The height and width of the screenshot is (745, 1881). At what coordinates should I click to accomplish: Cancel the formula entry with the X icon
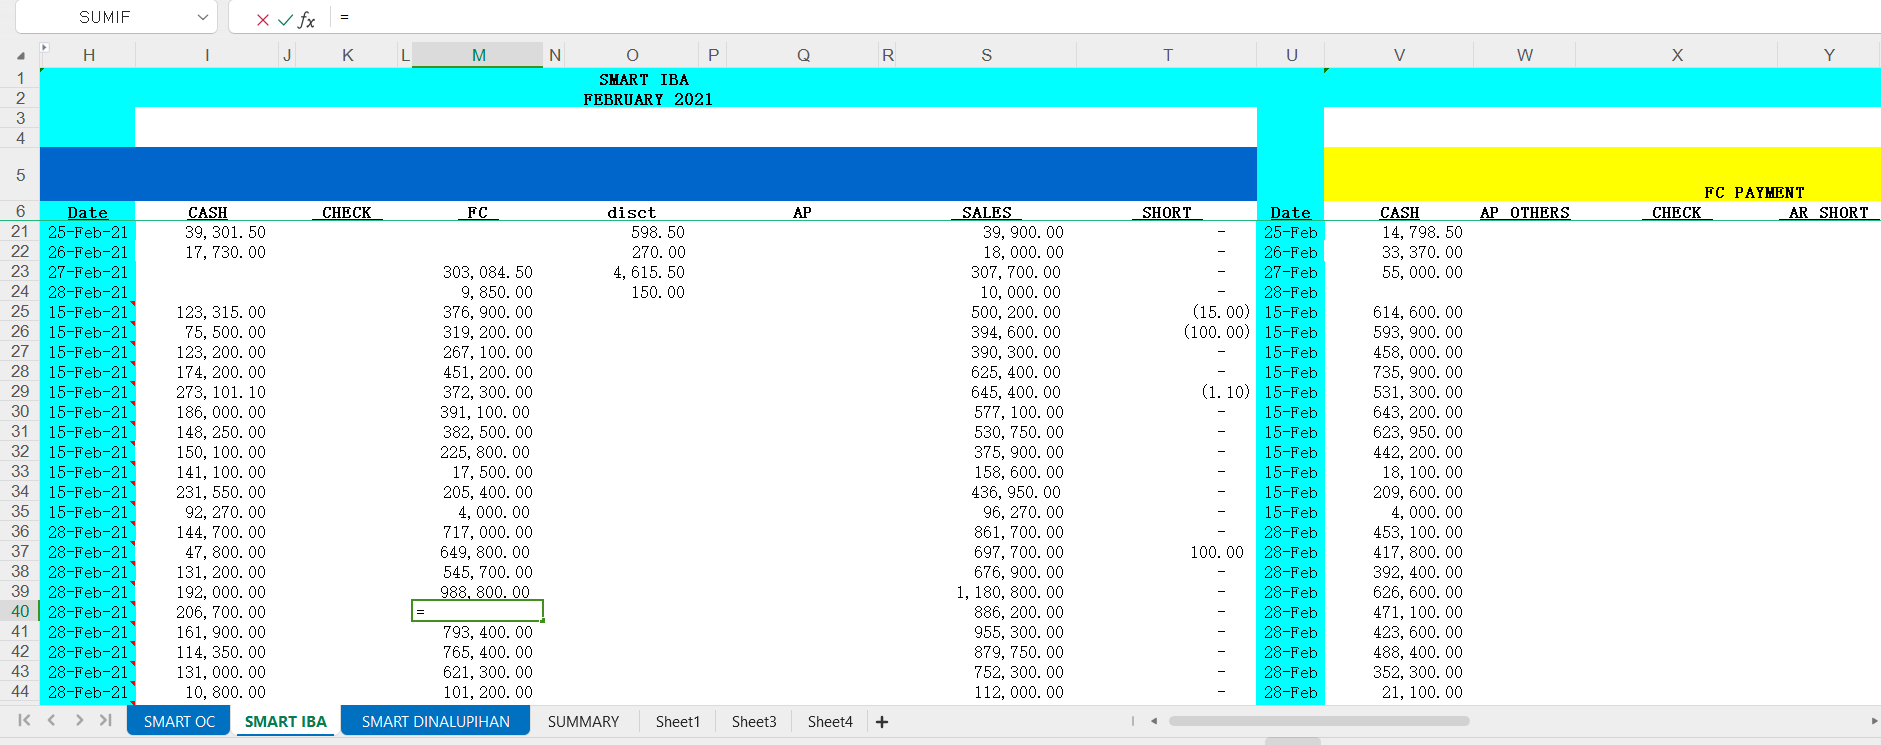point(262,19)
